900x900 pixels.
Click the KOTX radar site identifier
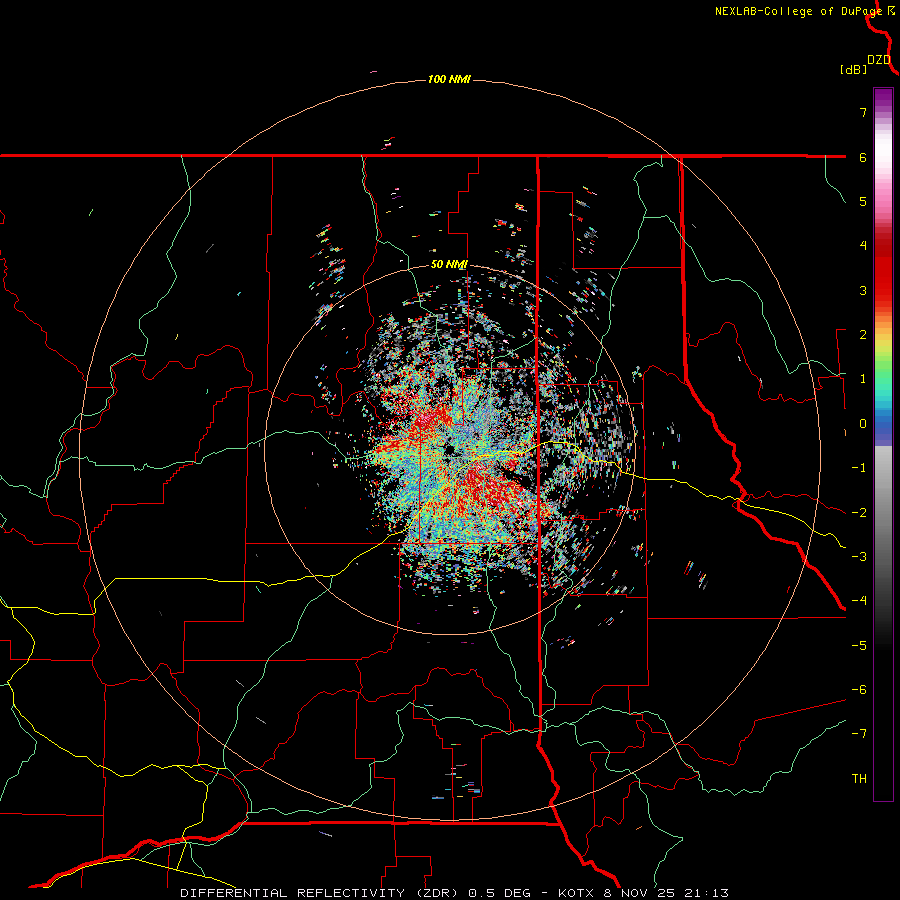coord(579,893)
